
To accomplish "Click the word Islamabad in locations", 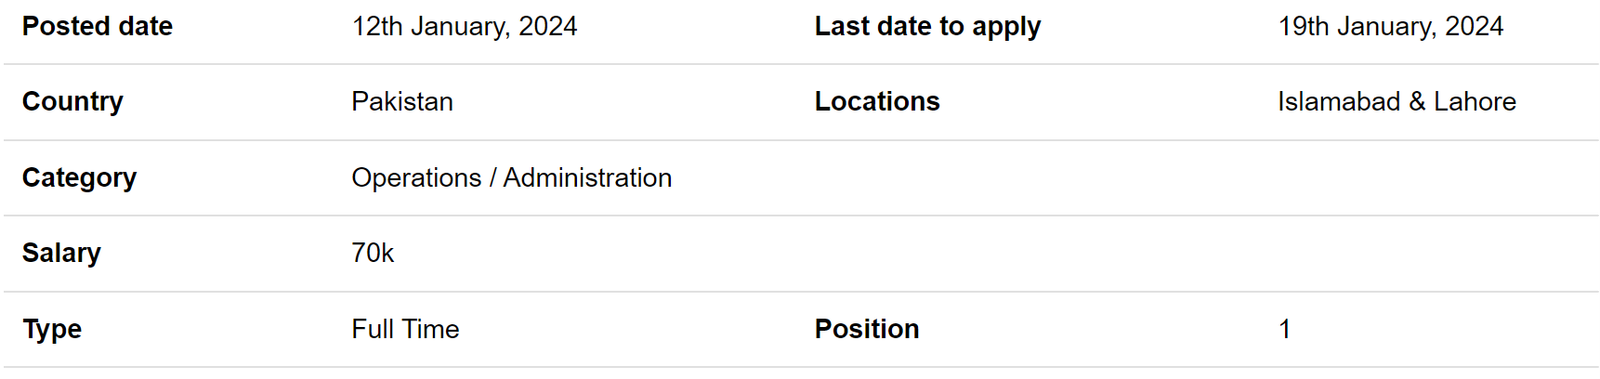I will click(1339, 102).
